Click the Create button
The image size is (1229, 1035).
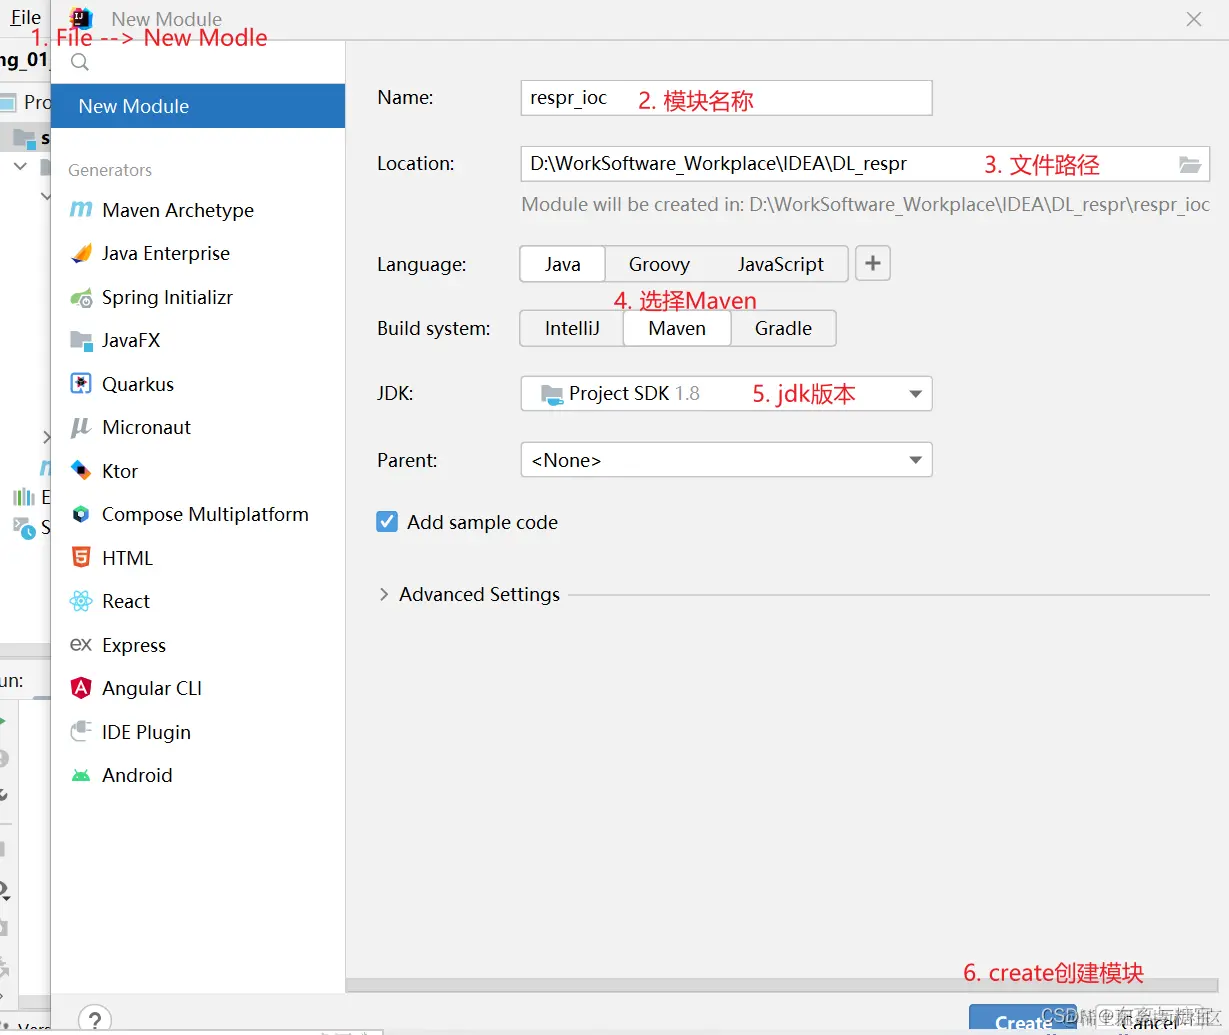click(1023, 1020)
